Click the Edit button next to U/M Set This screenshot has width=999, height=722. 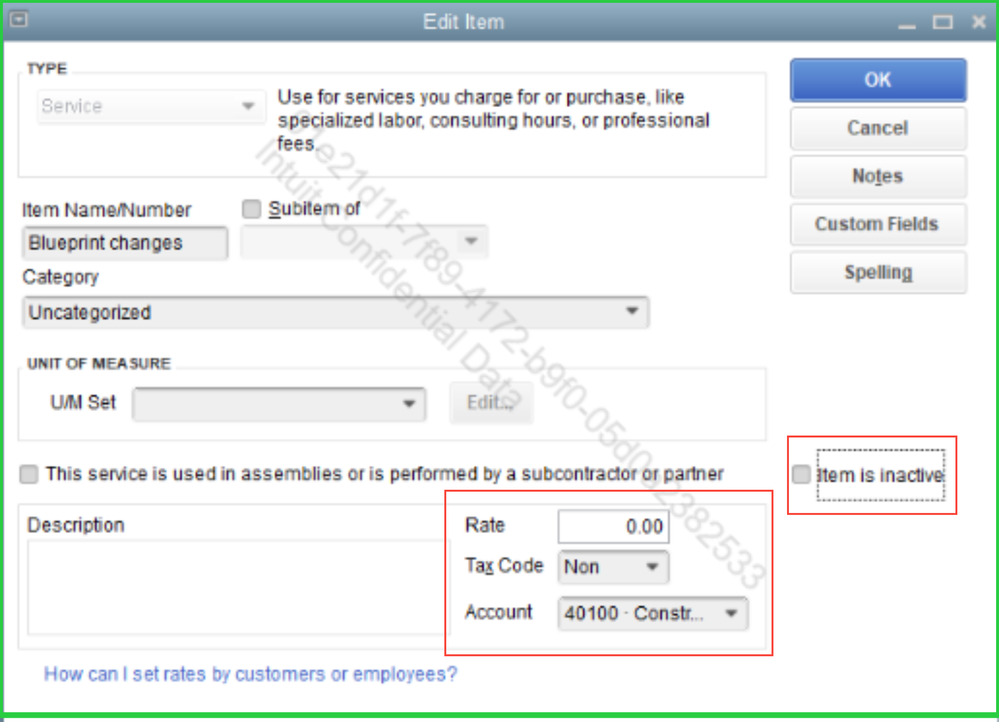pyautogui.click(x=490, y=403)
